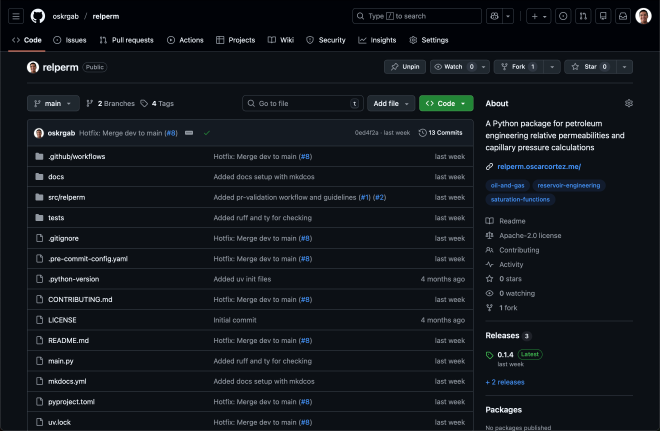Viewport: 660px width, 431px height.
Task: Open the green Code dropdown
Action: (446, 104)
